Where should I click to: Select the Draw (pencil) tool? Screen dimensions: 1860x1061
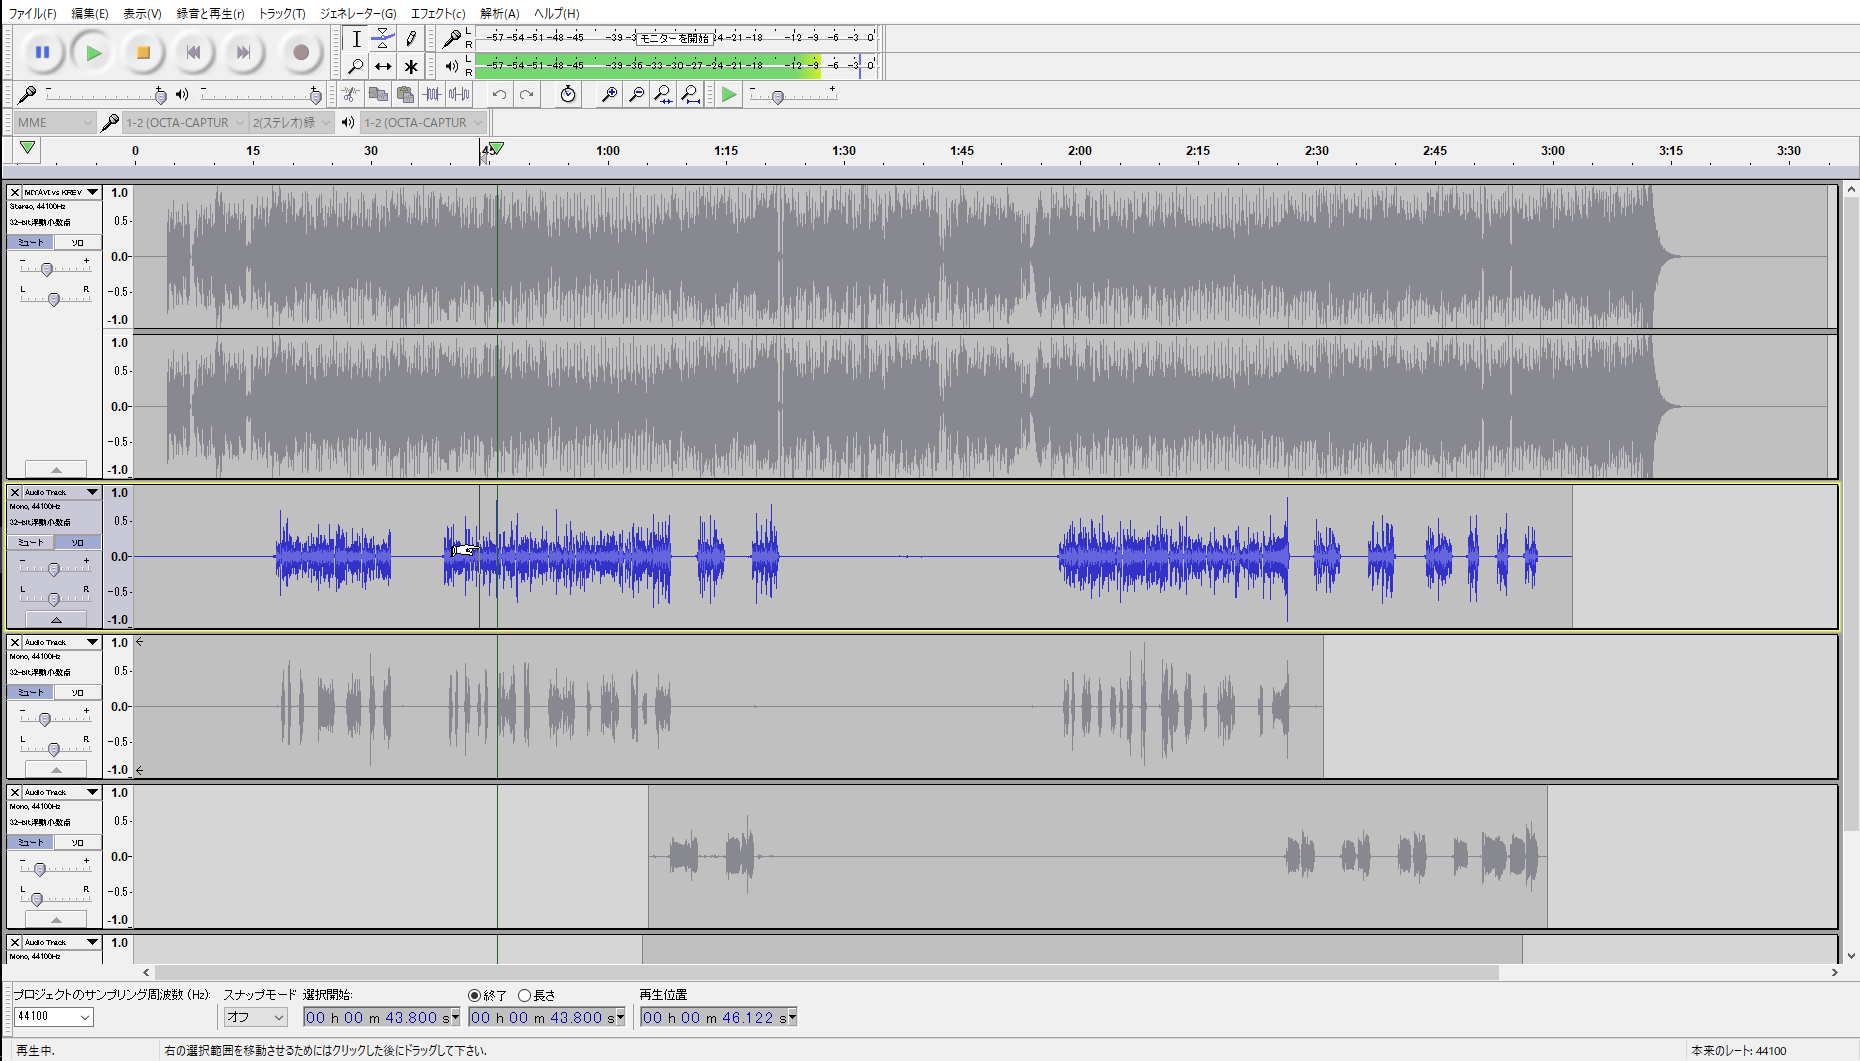tap(411, 39)
